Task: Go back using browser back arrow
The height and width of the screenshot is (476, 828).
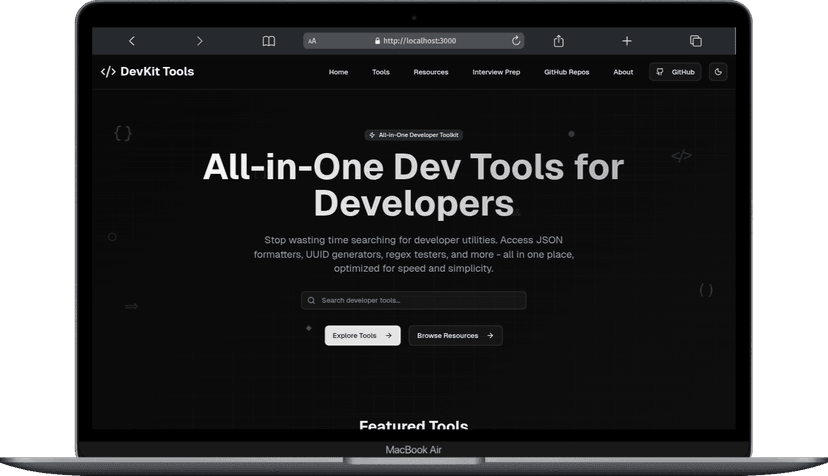Action: tap(131, 41)
